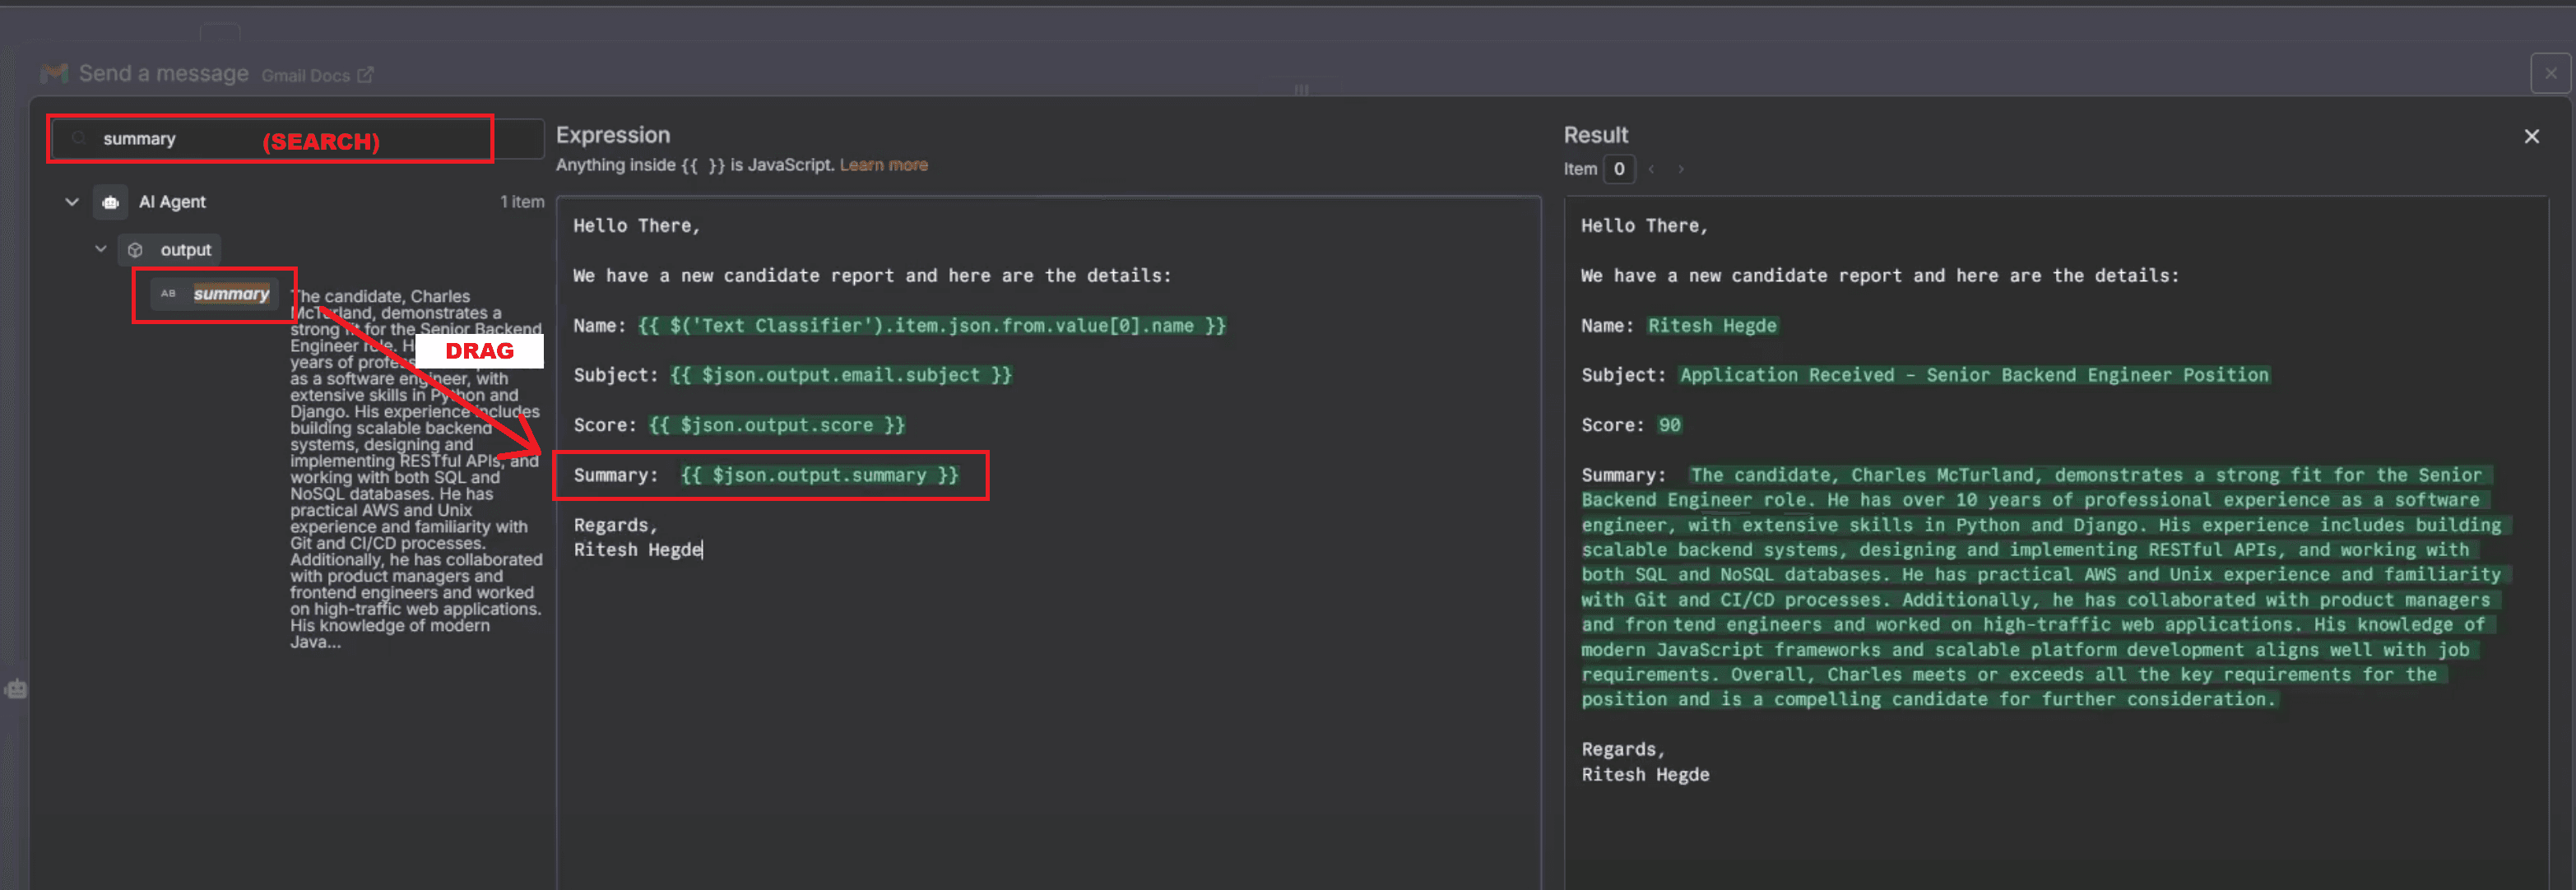The width and height of the screenshot is (2576, 890).
Task: Click the result Score value 90
Action: (1669, 425)
